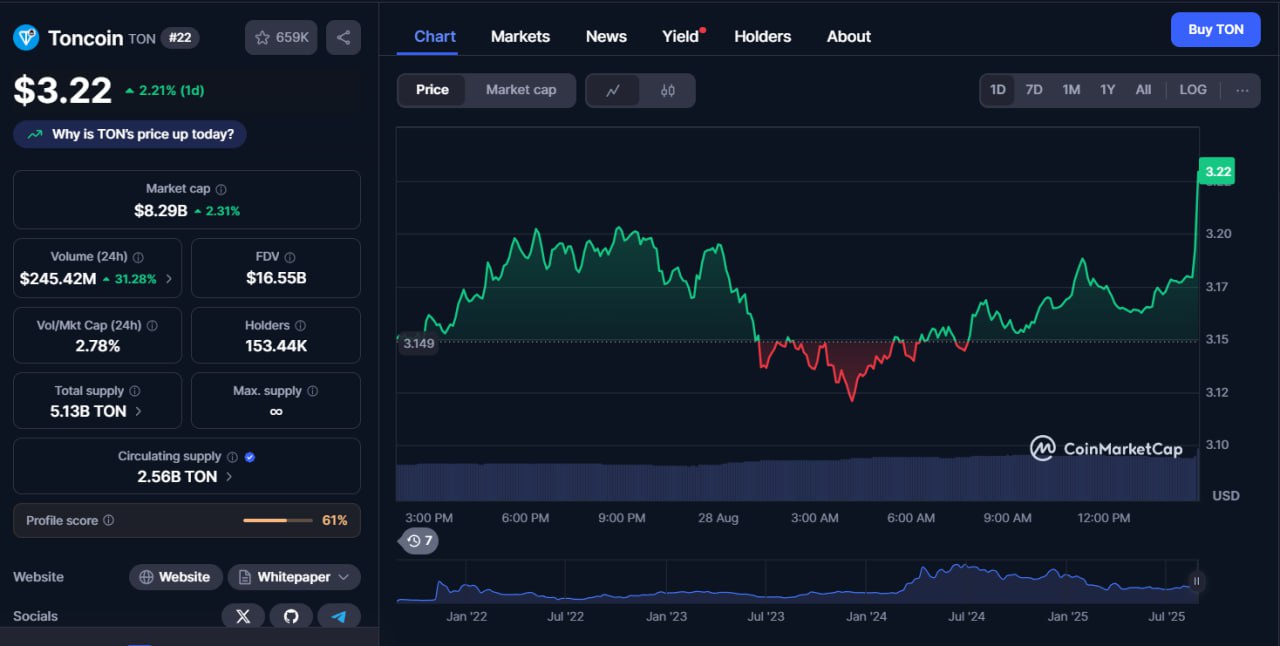Image resolution: width=1280 pixels, height=646 pixels.
Task: Open the Vol/Mkt Cap (24h) info icon
Action: coord(151,325)
